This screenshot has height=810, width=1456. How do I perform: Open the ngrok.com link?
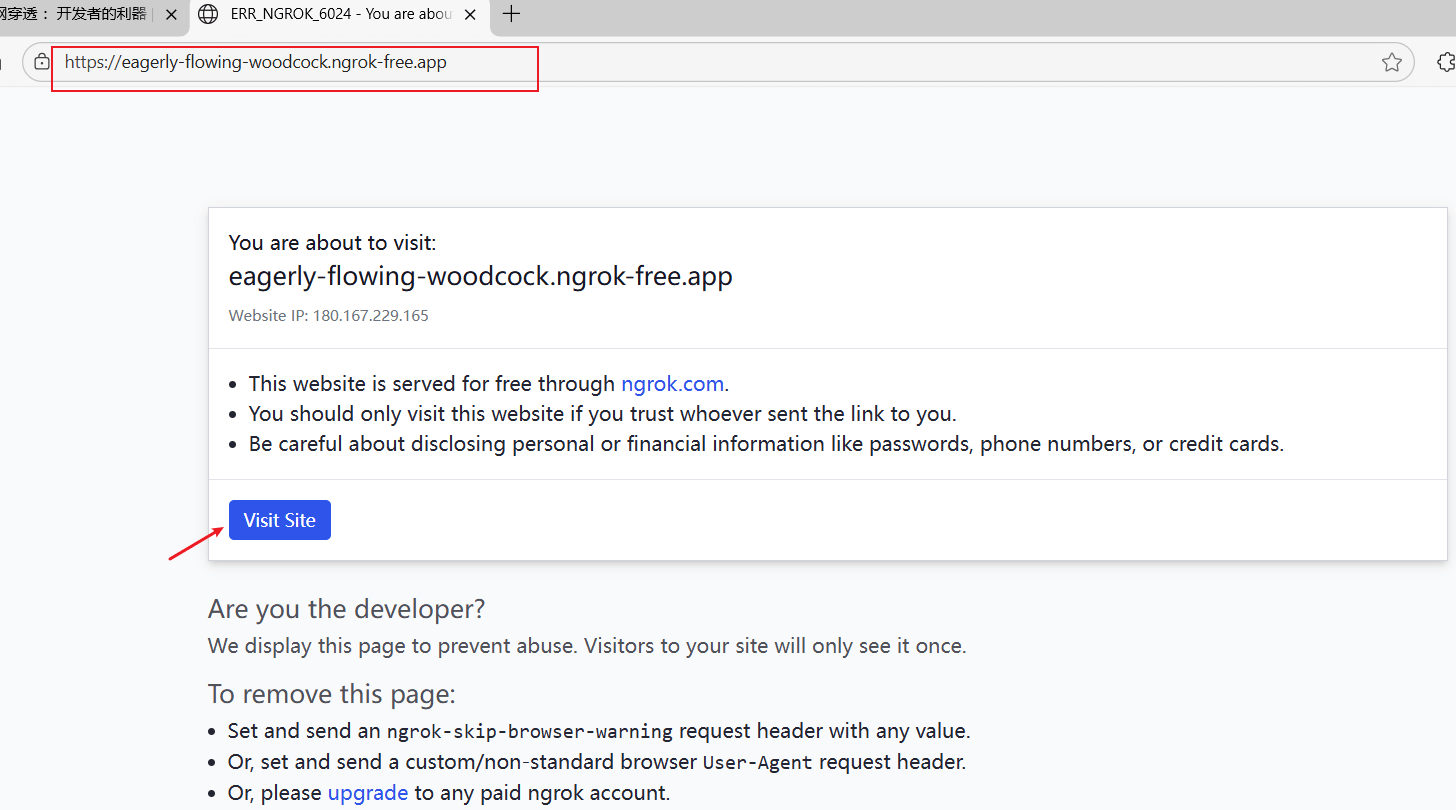[672, 384]
